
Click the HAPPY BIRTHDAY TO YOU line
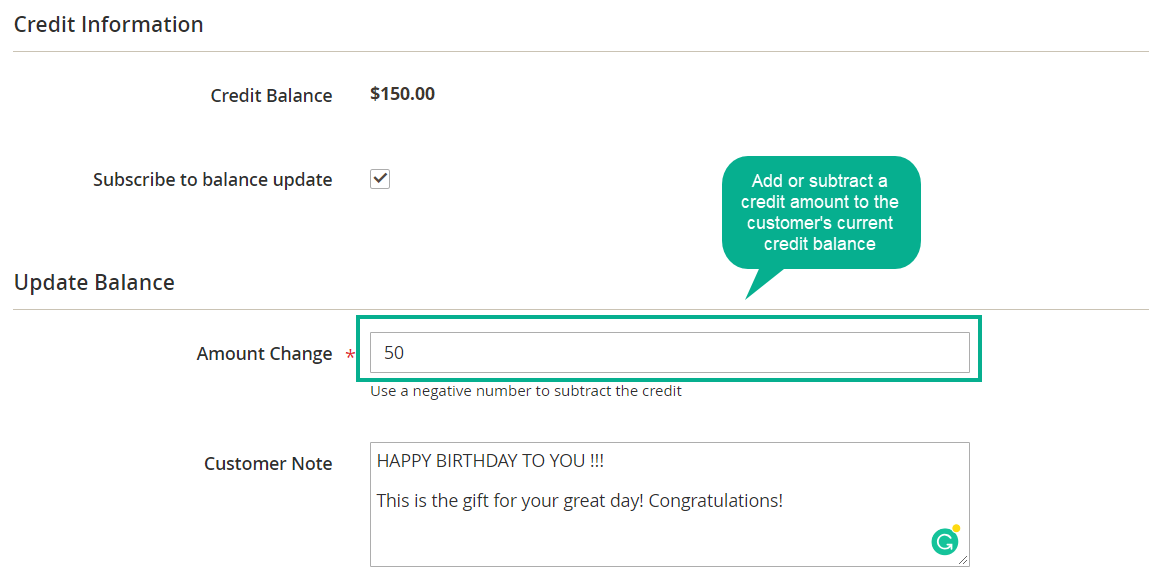point(489,461)
